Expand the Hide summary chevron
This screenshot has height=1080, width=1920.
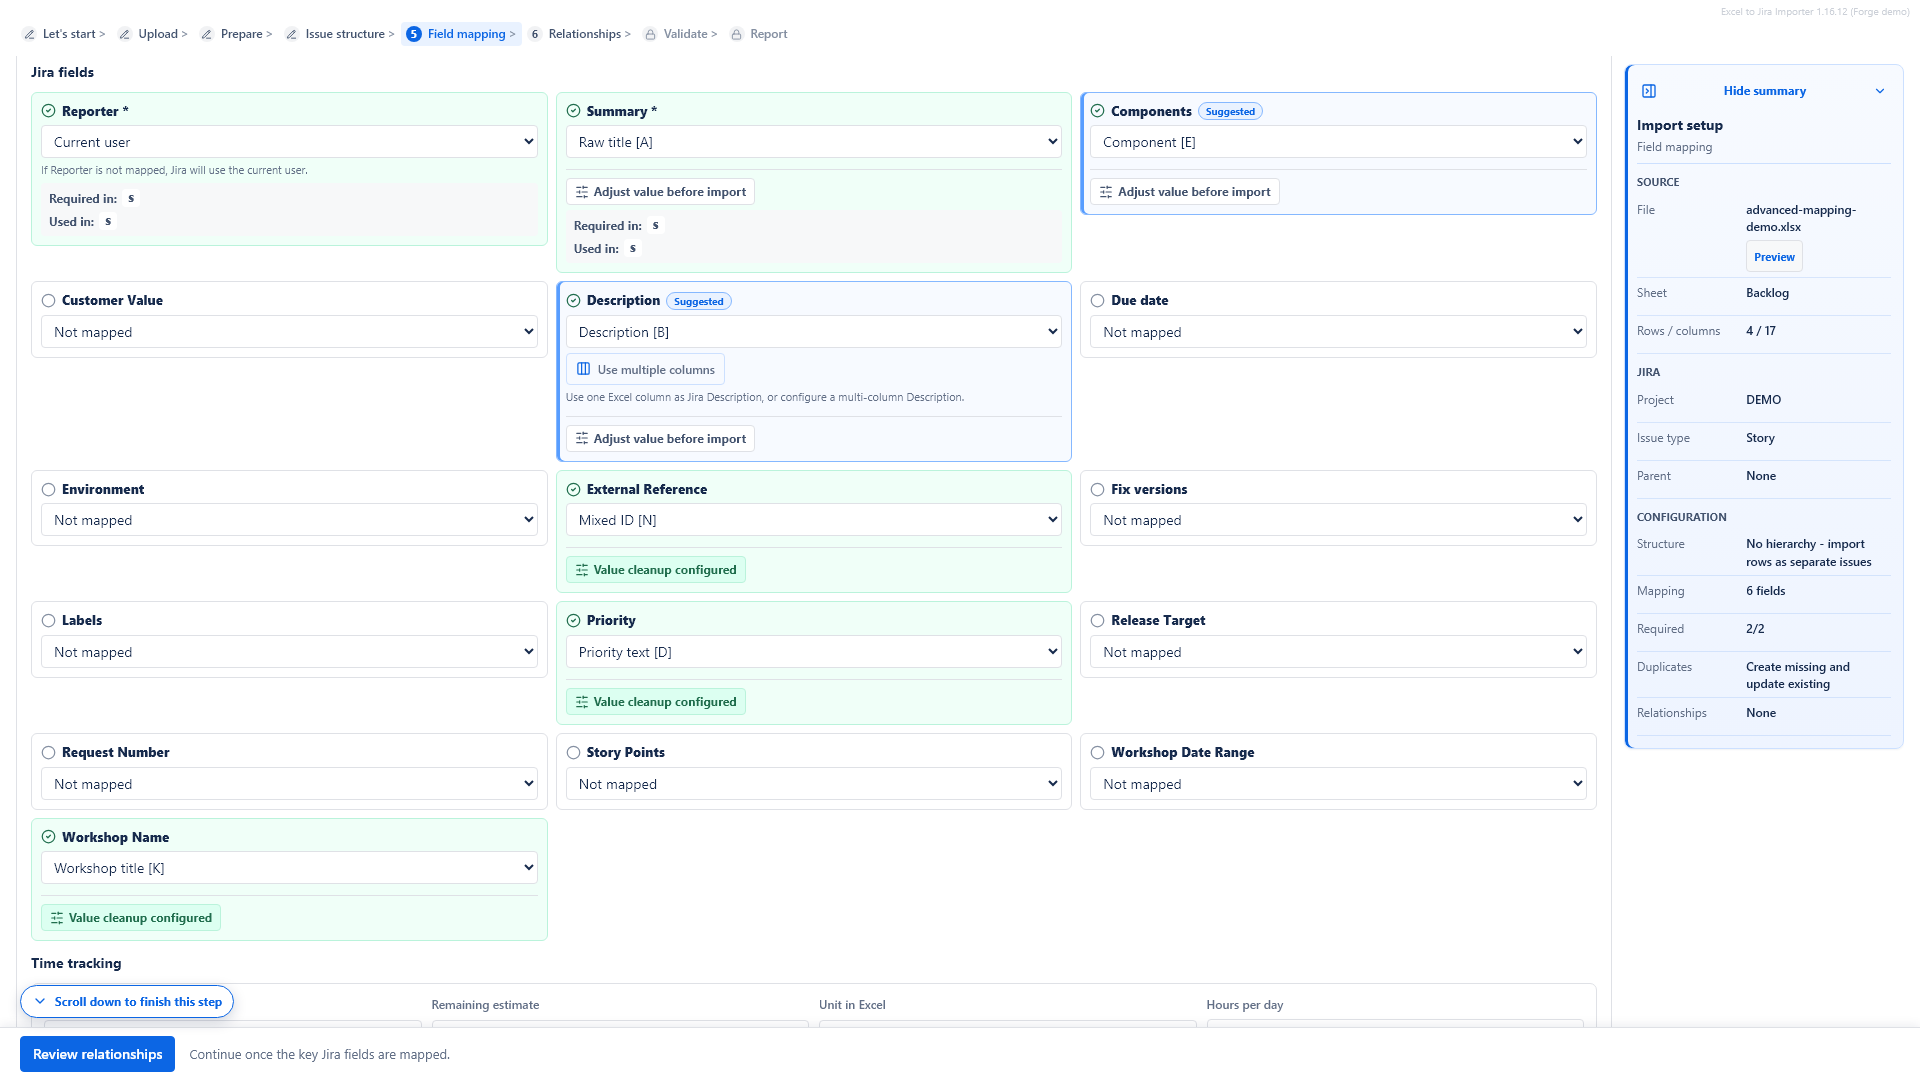click(1880, 91)
